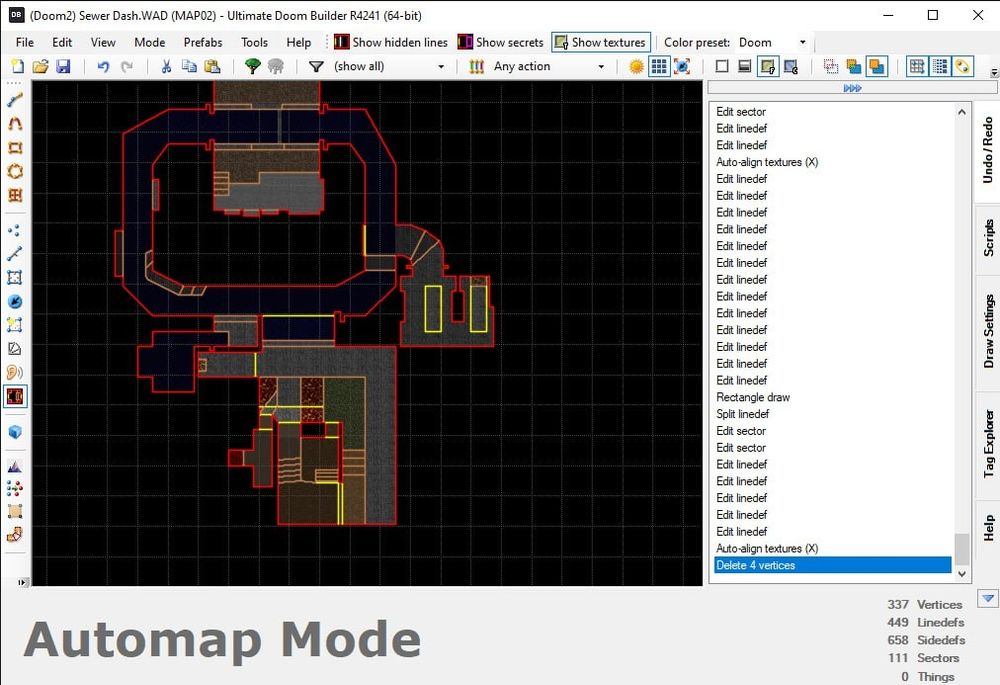The height and width of the screenshot is (685, 1000).
Task: Select the highlighted Automap mode icon
Action: (15, 396)
